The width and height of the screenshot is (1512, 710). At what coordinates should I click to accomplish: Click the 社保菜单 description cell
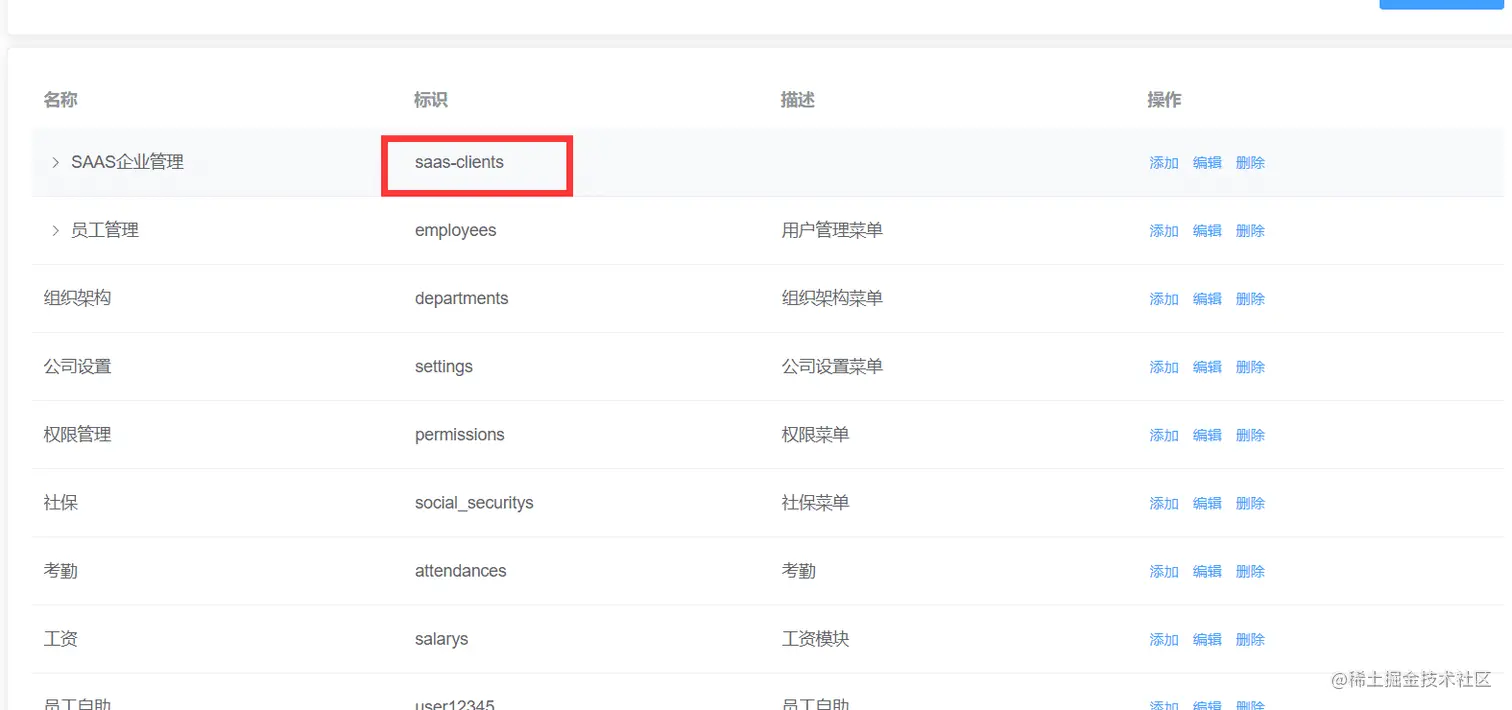click(x=815, y=502)
